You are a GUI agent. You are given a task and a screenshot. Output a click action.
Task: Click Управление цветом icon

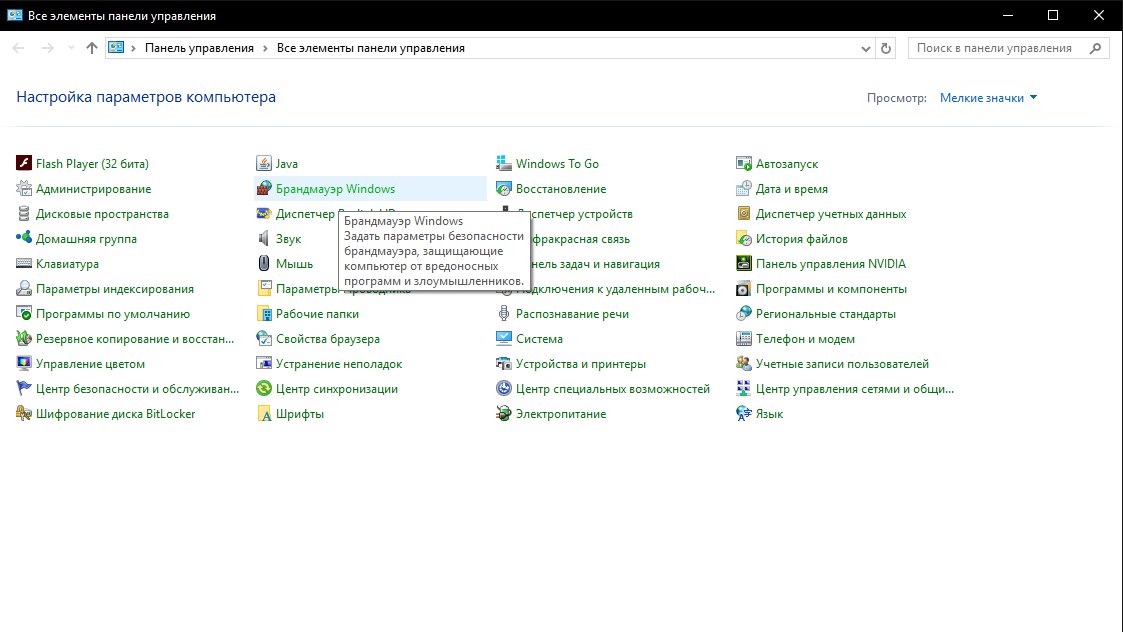(24, 364)
